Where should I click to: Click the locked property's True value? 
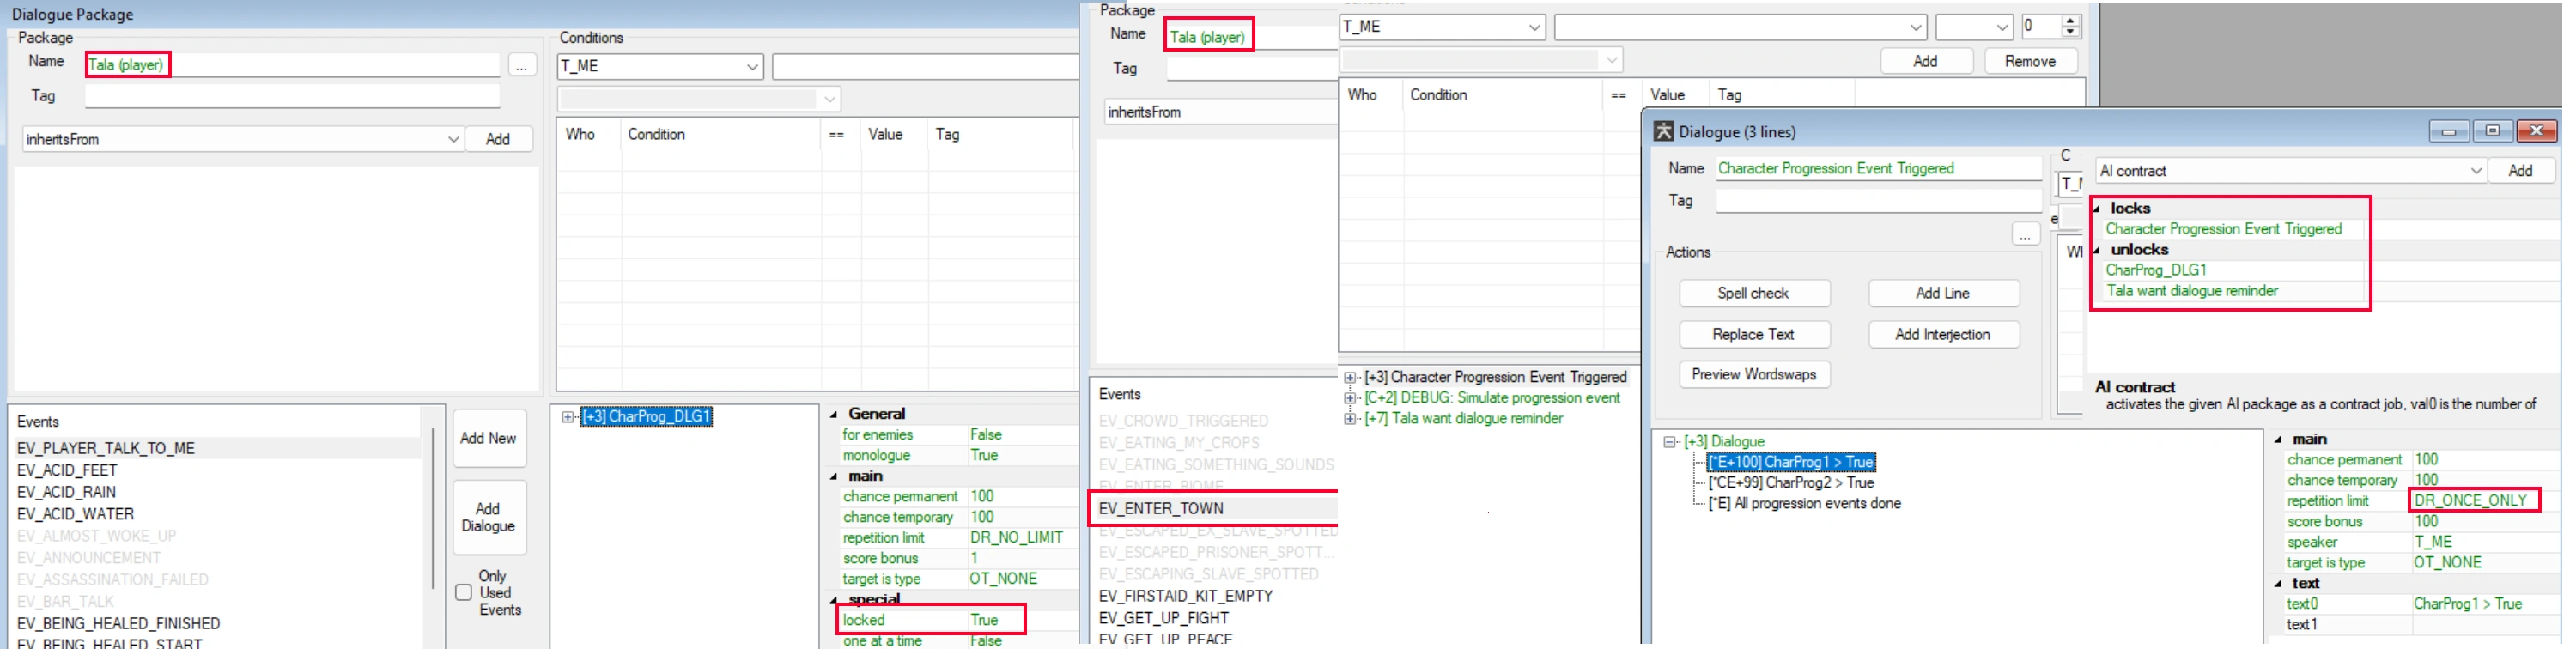(x=984, y=621)
